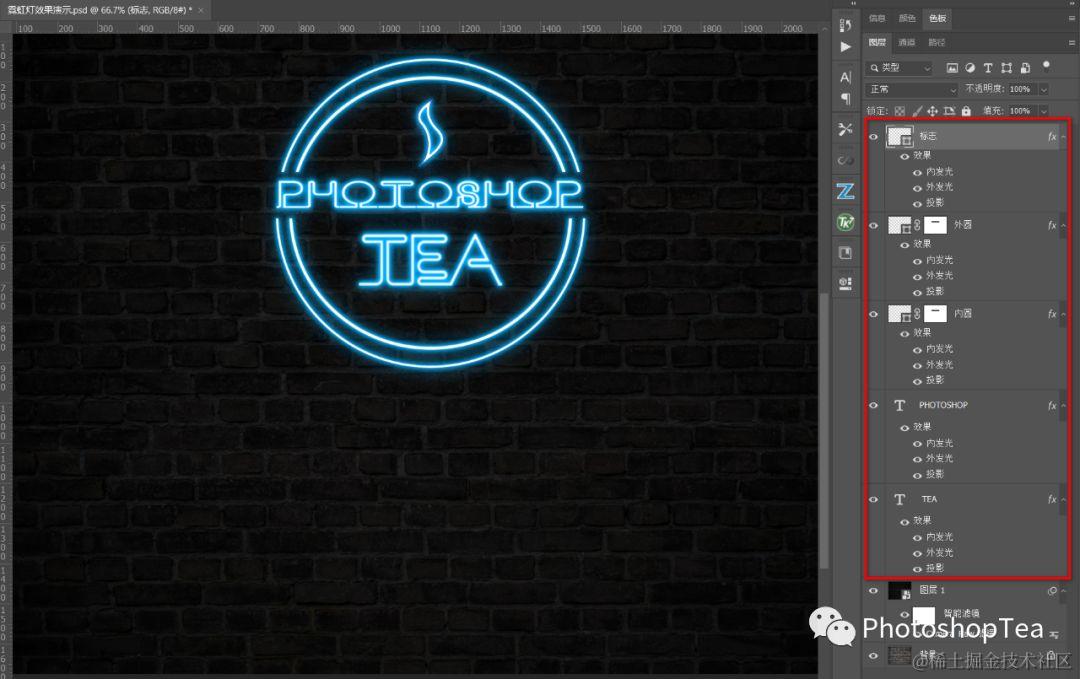The width and height of the screenshot is (1080, 679).
Task: Hide 投影 effect of PHOTOSHOP layer
Action: tap(917, 476)
